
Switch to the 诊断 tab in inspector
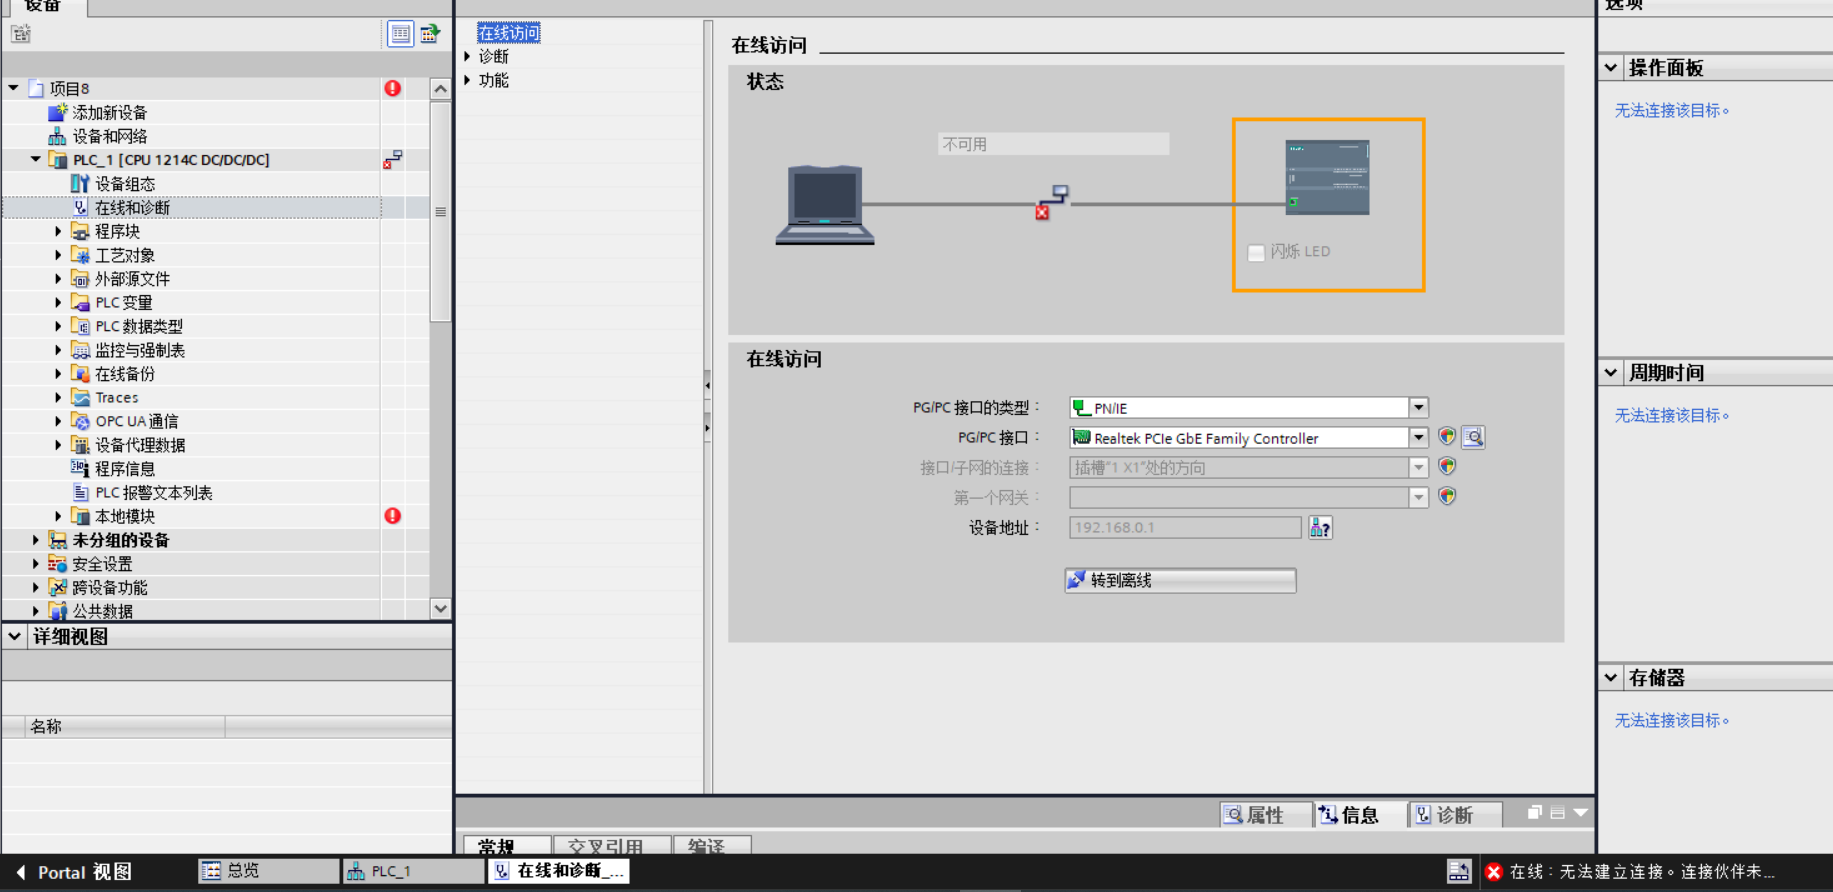click(x=1454, y=815)
